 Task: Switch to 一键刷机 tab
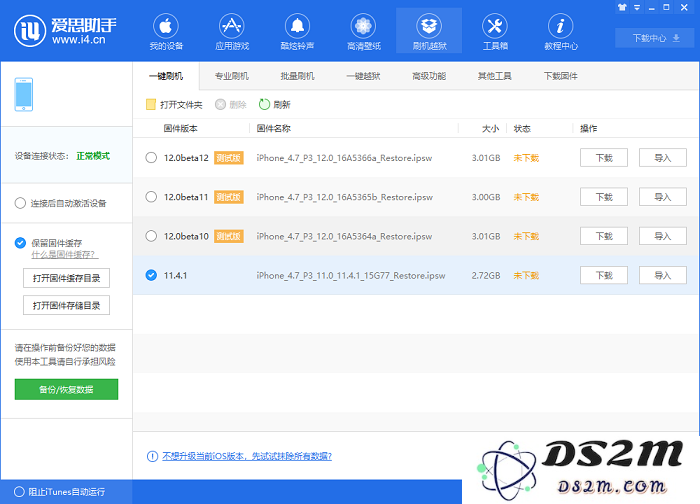pyautogui.click(x=166, y=76)
